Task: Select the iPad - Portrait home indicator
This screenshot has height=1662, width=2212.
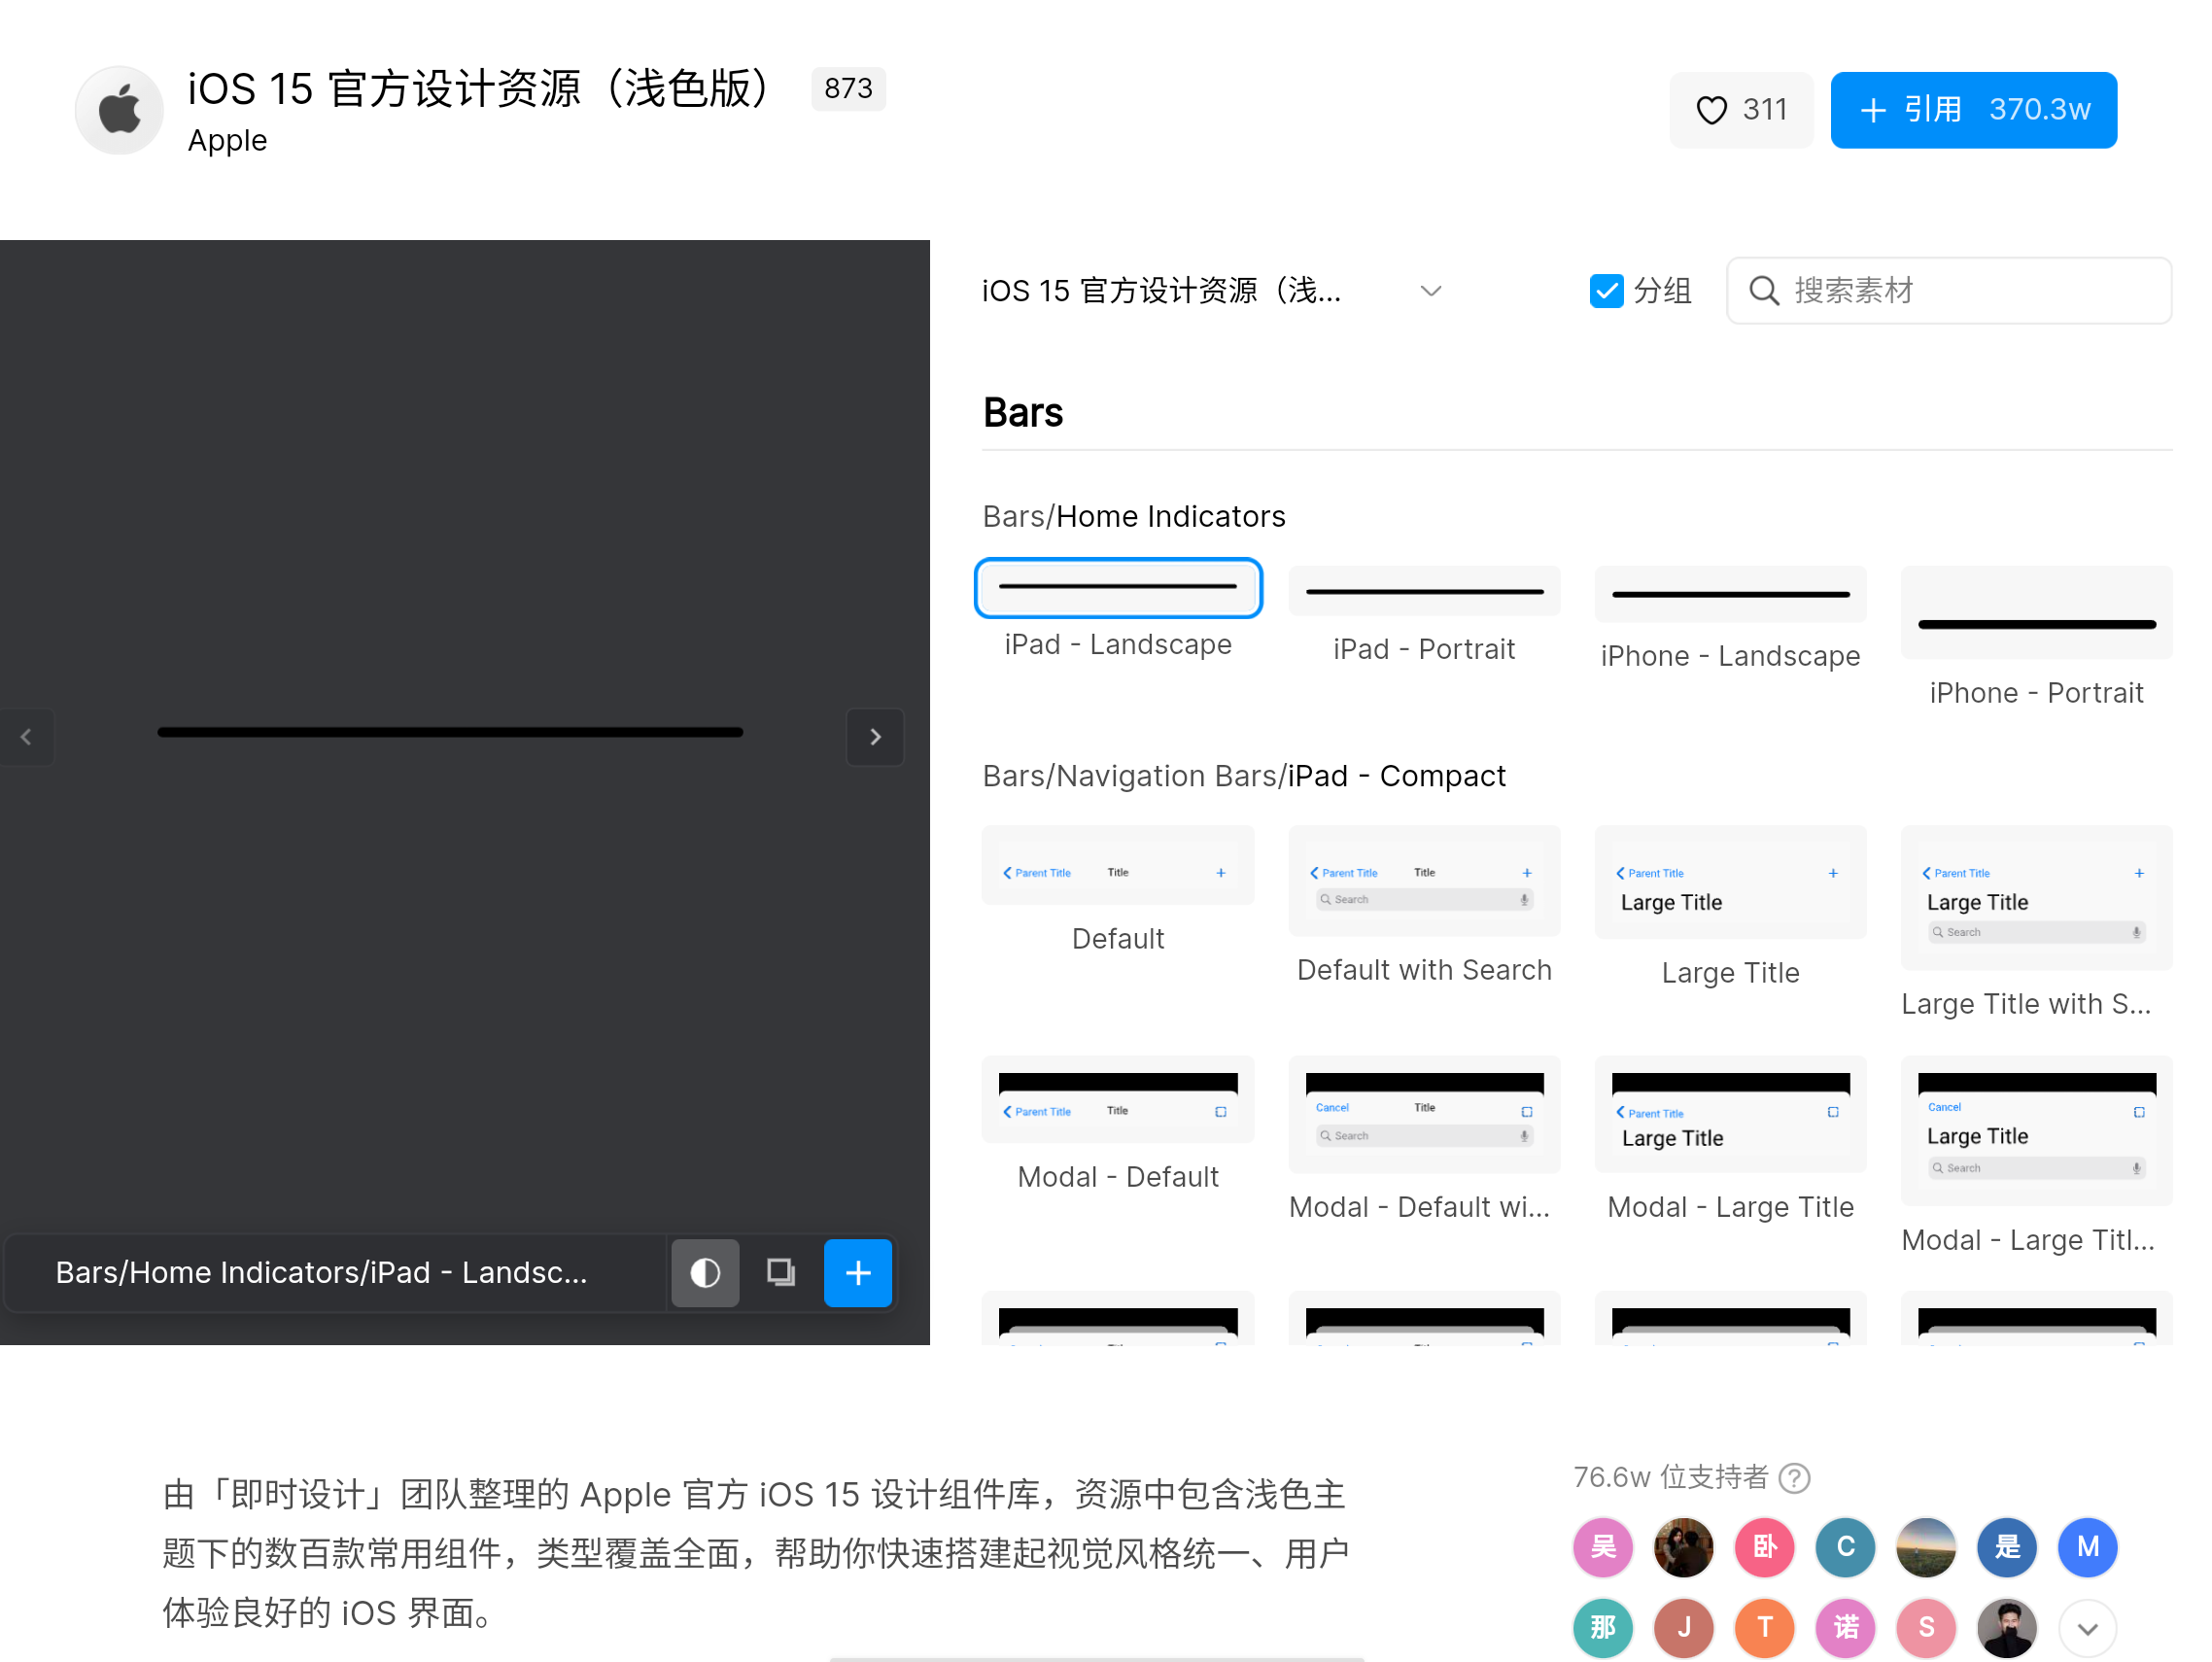Action: point(1424,592)
